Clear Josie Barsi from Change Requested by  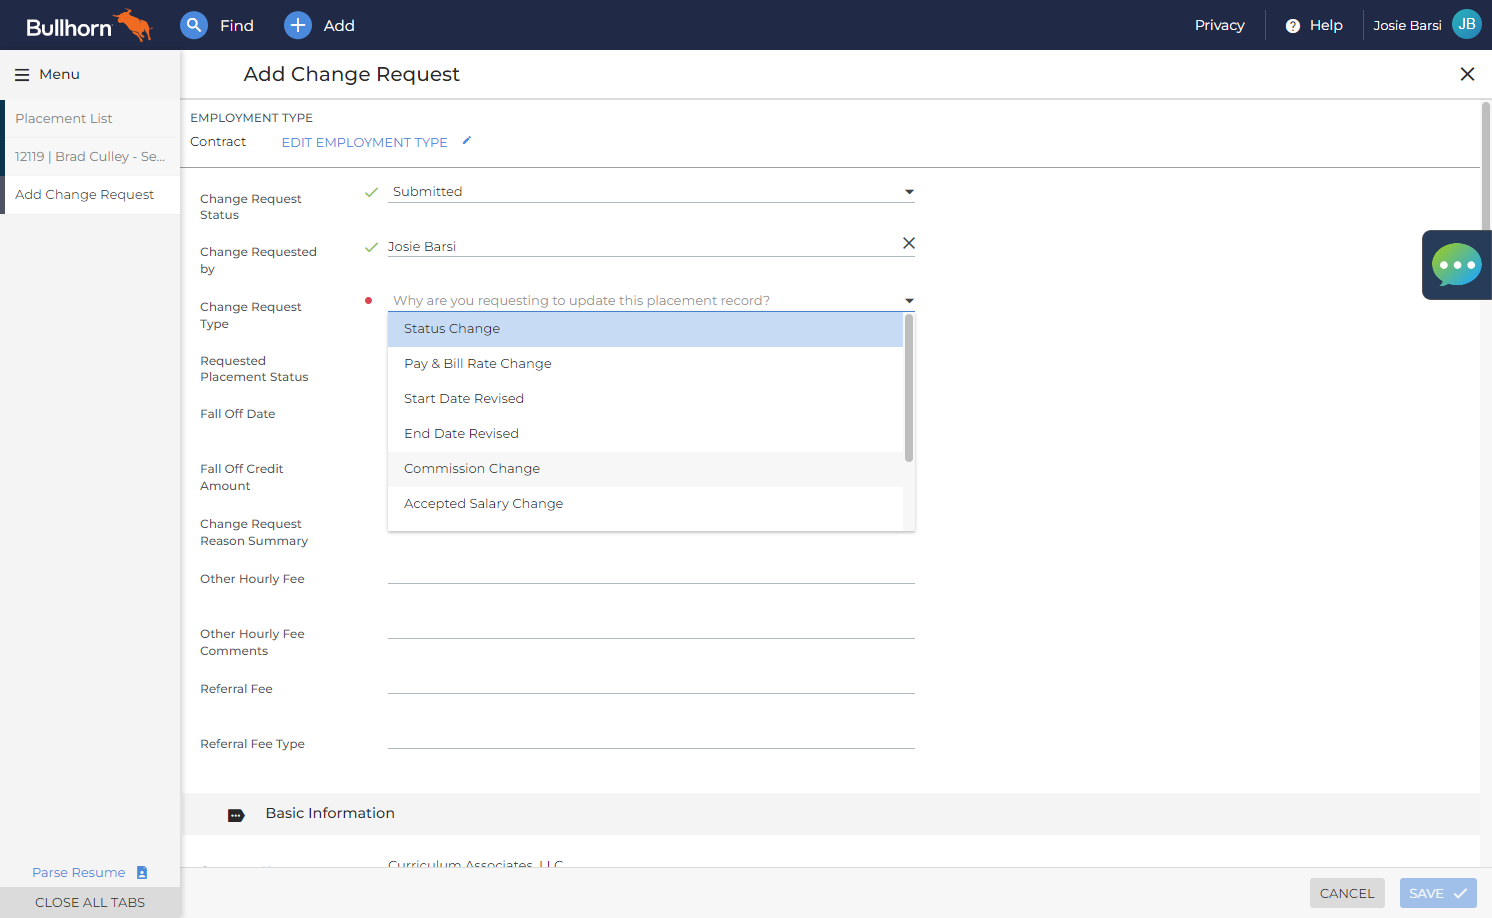(908, 243)
